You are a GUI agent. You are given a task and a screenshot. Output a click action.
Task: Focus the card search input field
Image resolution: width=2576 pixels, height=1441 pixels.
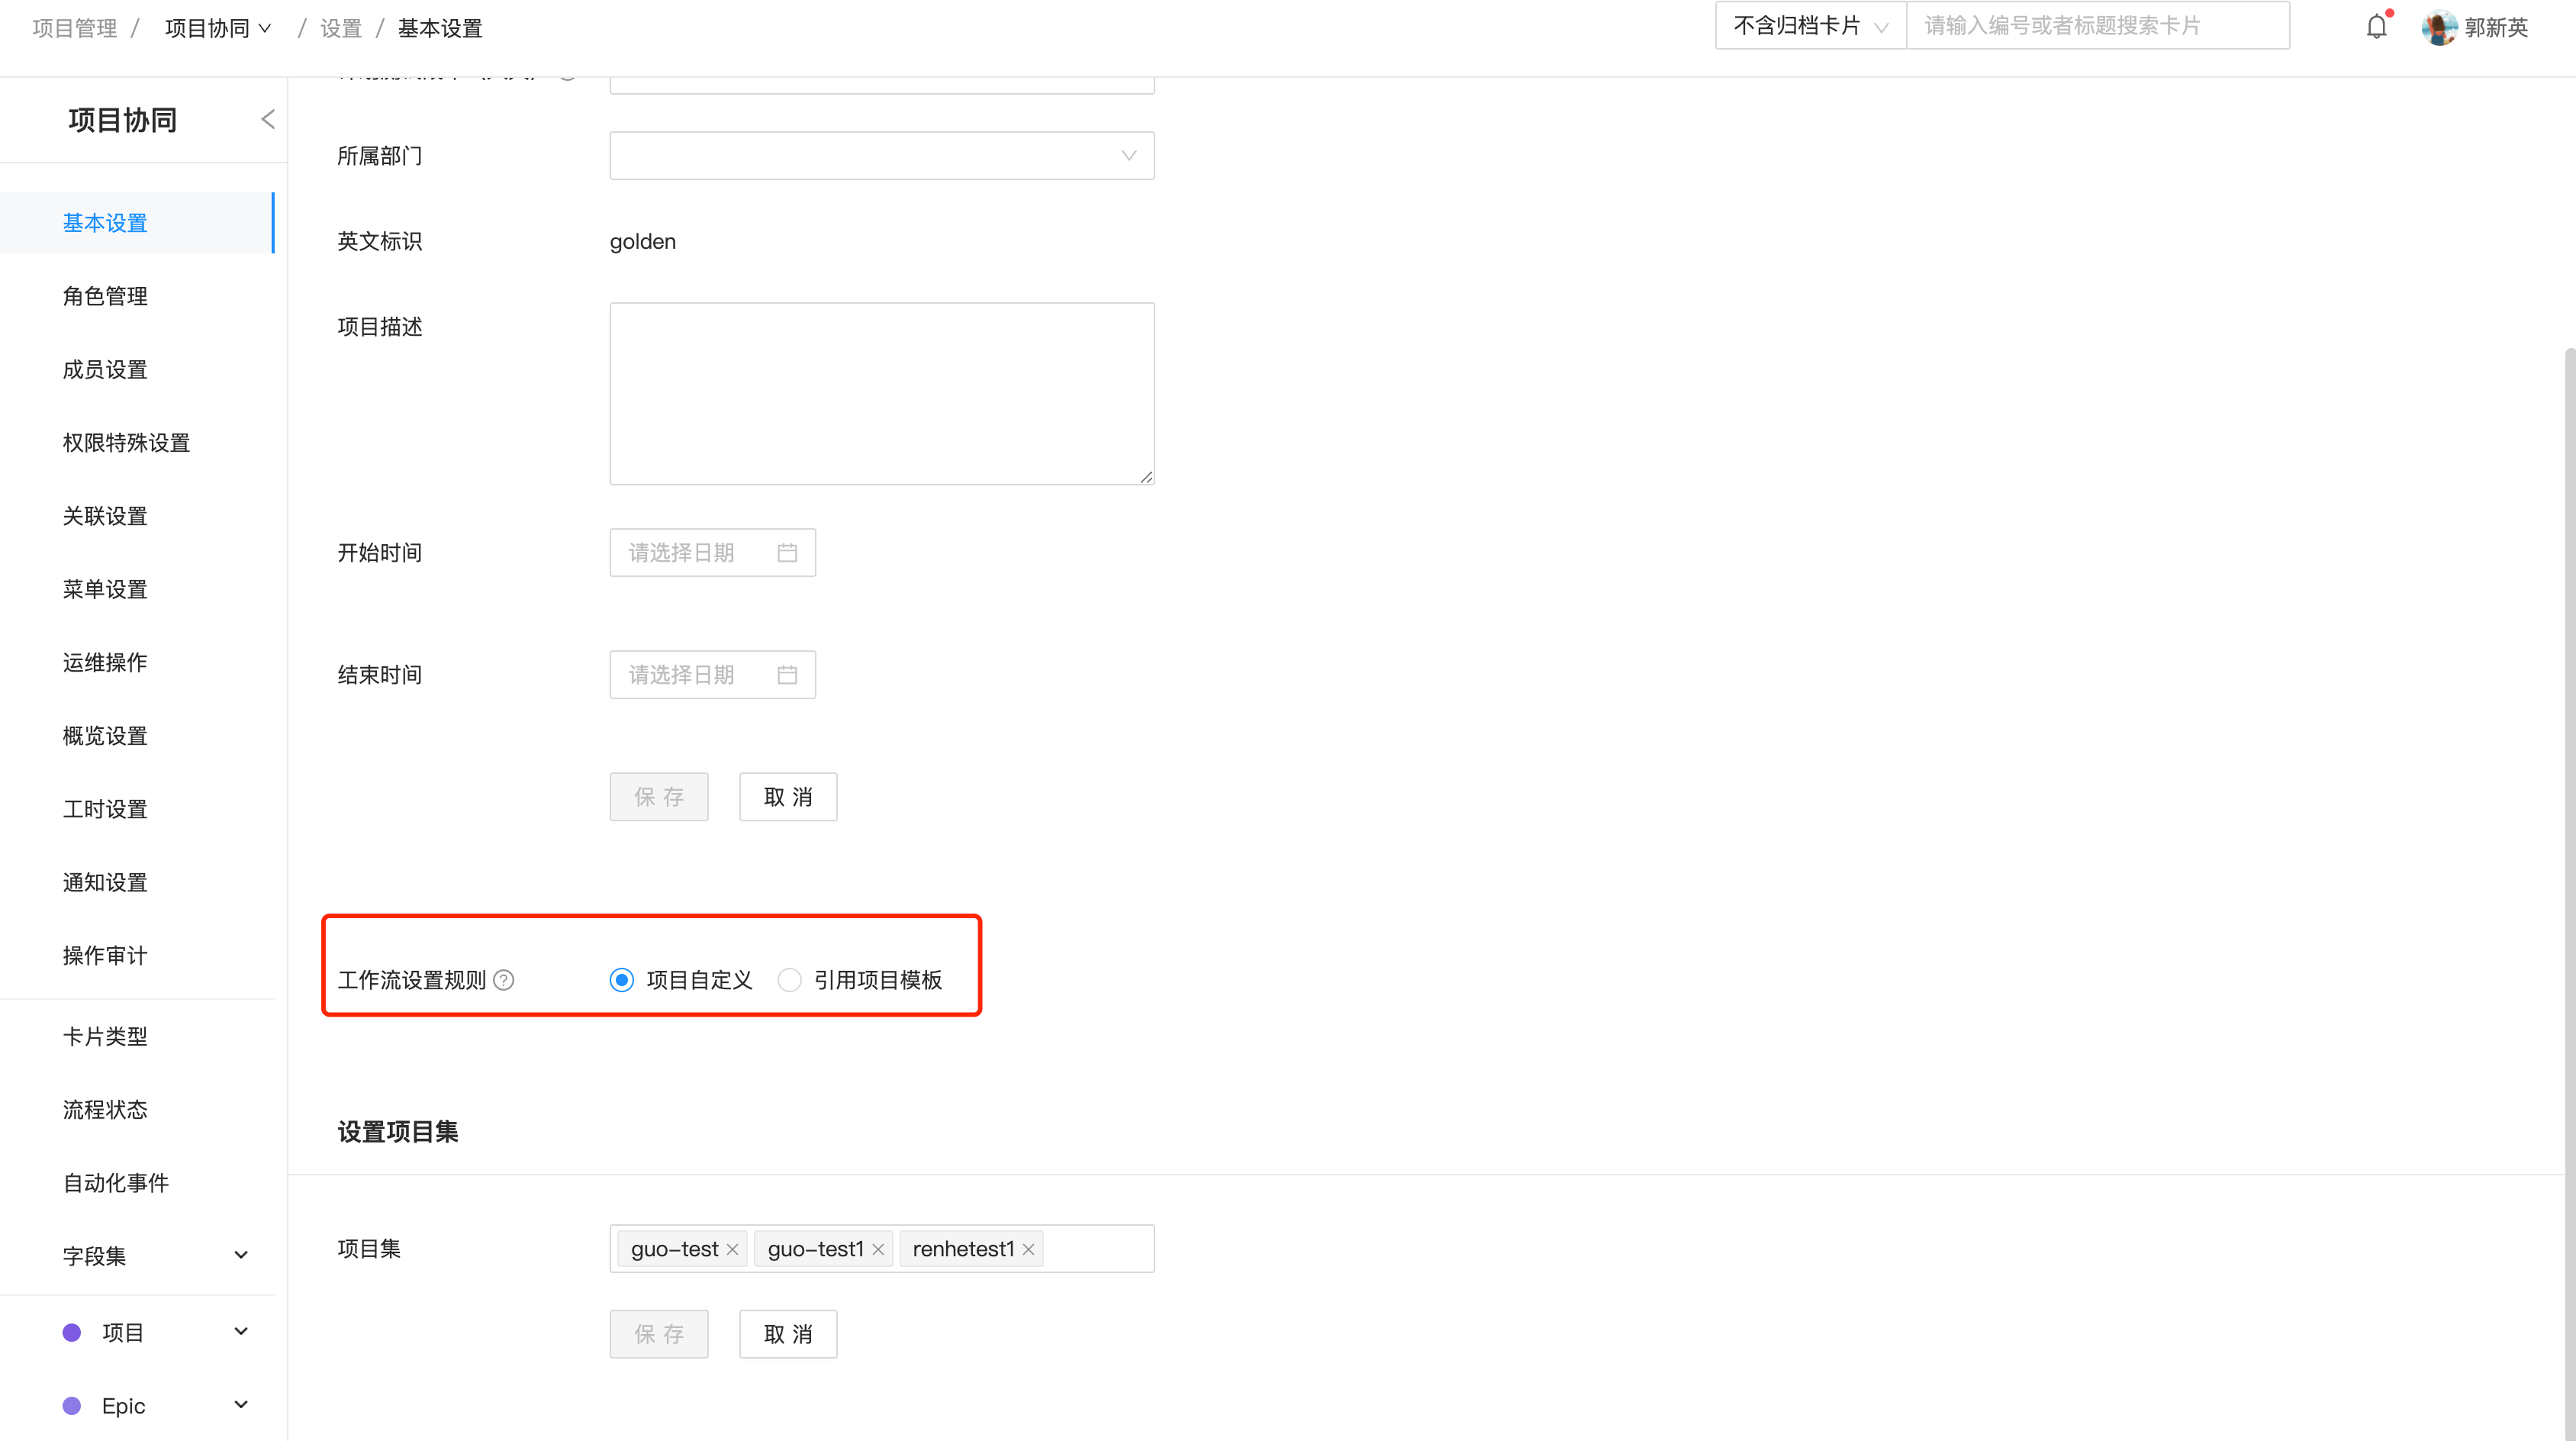coord(2098,26)
